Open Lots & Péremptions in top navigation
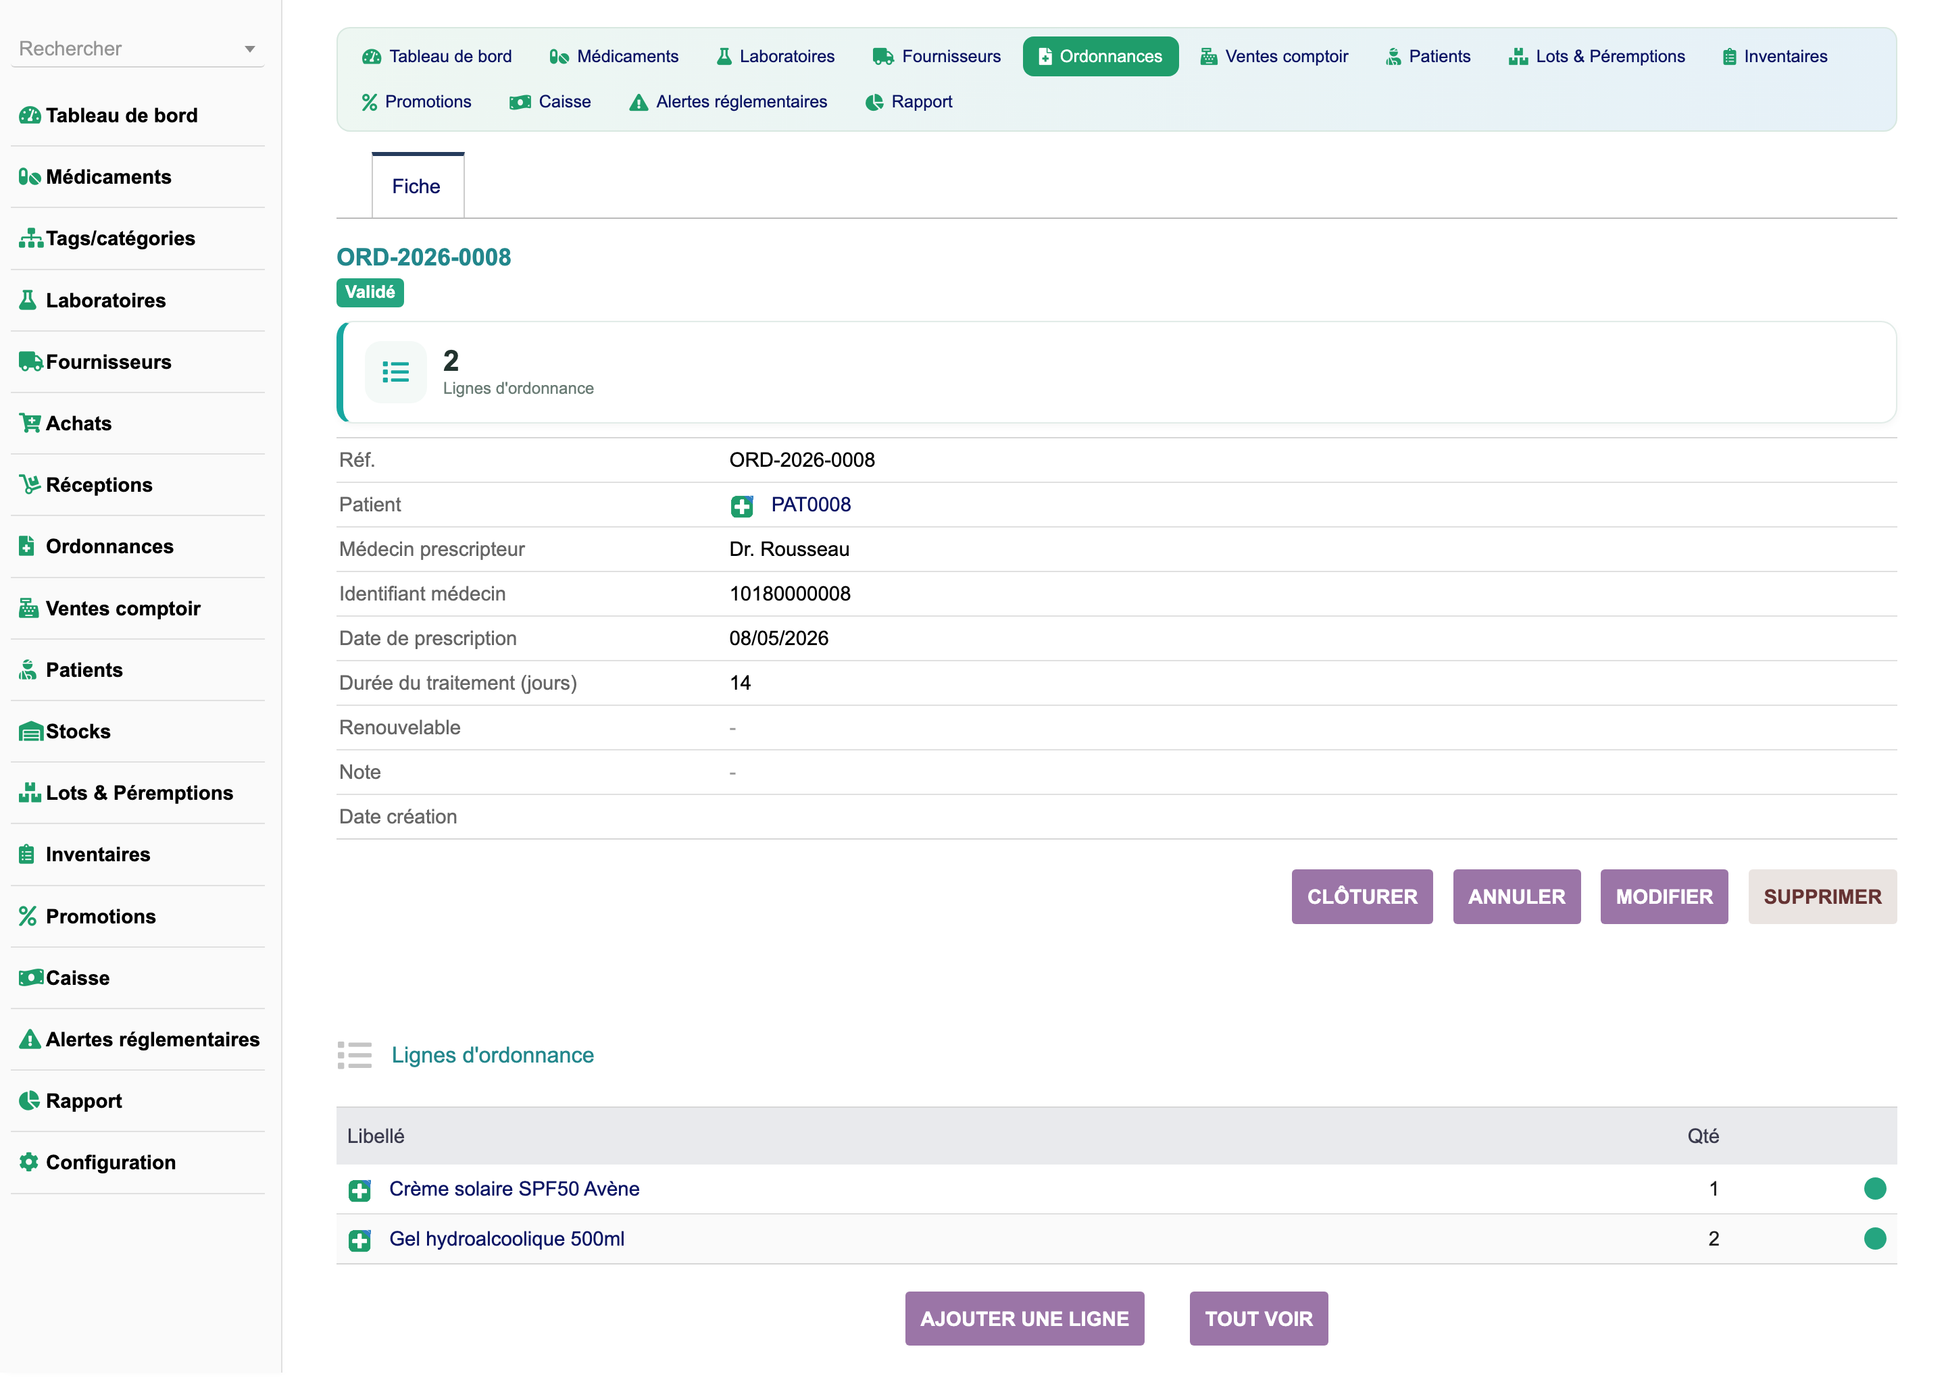Screen dimensions: 1946x1378 1597,57
